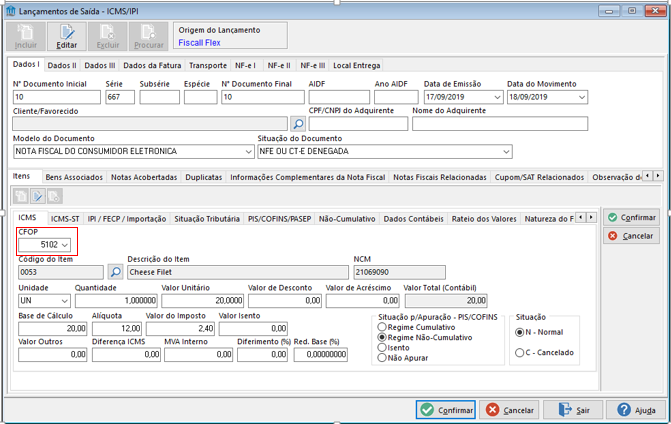Open the Transporte tab
671x424 pixels.
click(208, 65)
